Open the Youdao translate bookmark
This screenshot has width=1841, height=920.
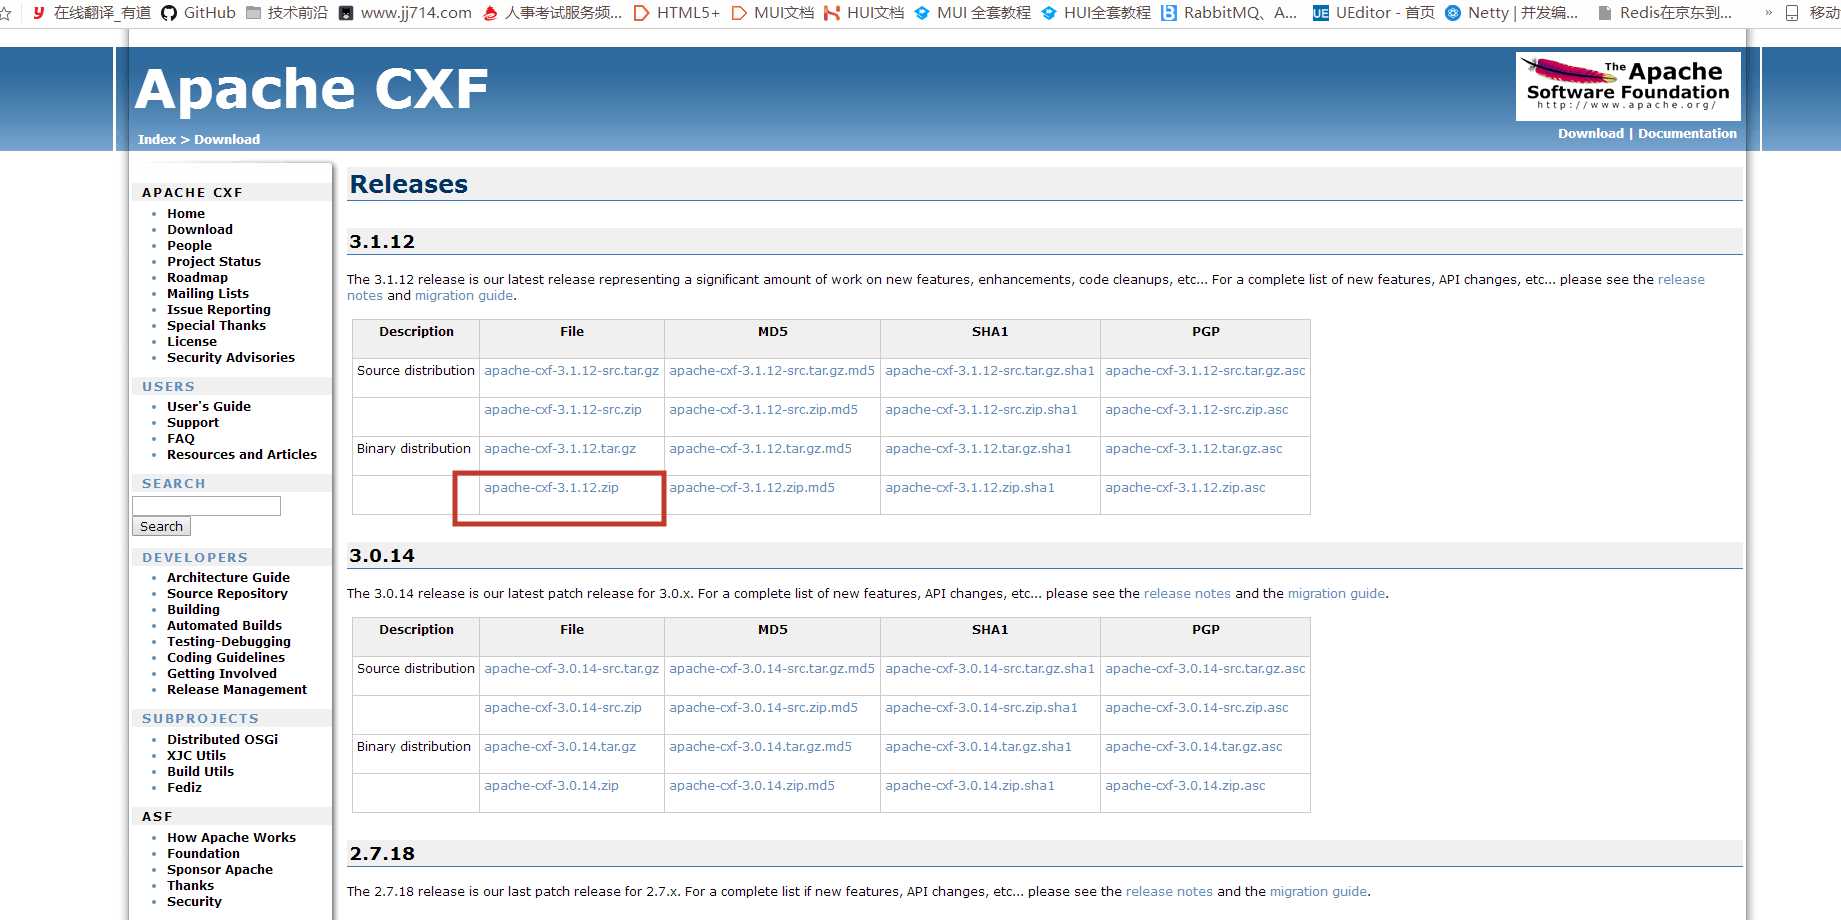pos(91,13)
